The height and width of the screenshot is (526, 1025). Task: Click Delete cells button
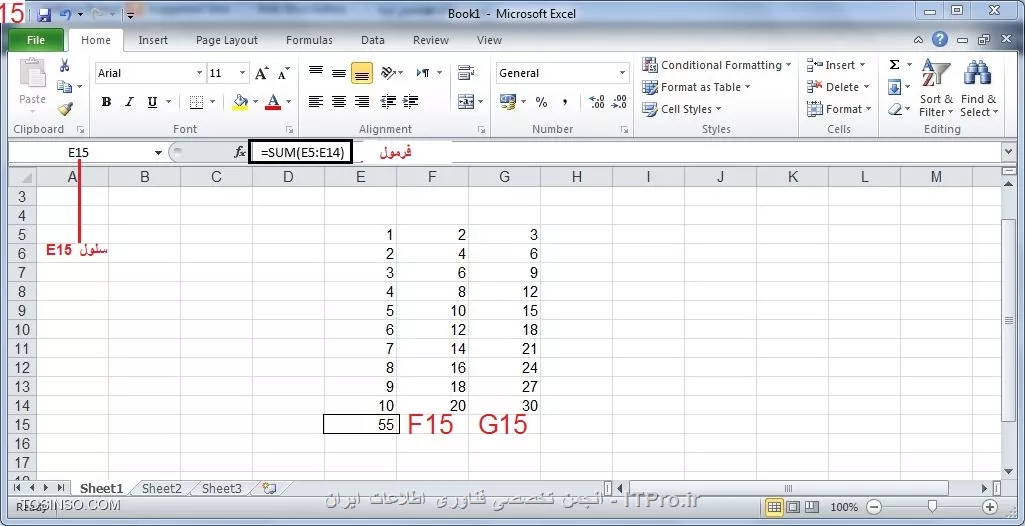pyautogui.click(x=839, y=87)
